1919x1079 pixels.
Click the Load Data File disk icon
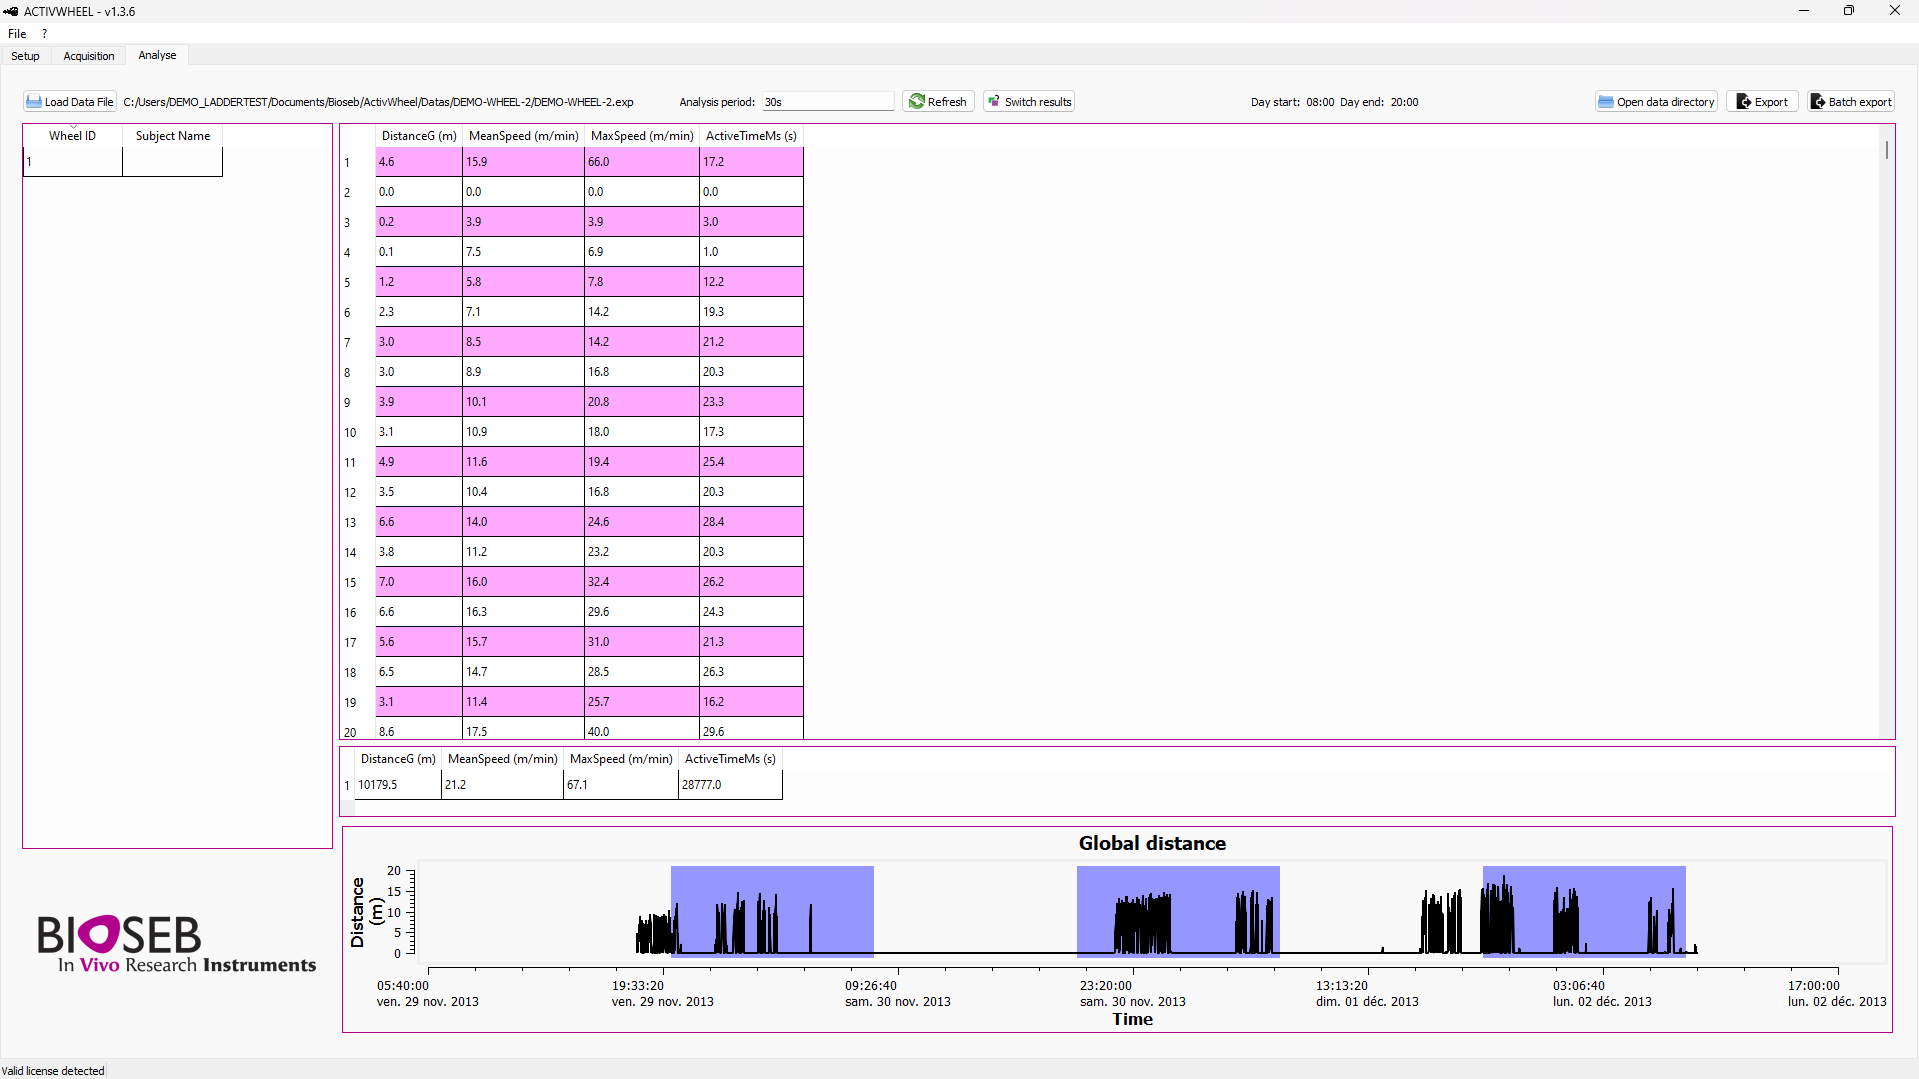point(34,102)
